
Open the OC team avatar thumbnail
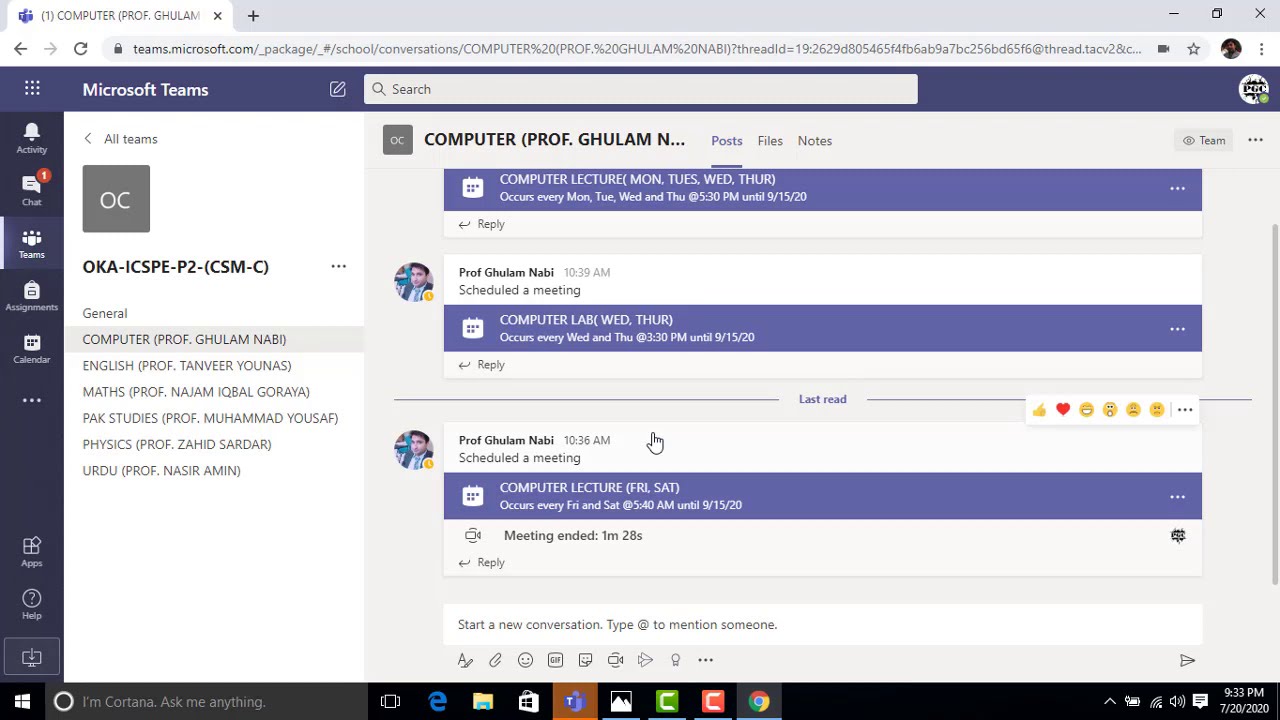tap(116, 199)
